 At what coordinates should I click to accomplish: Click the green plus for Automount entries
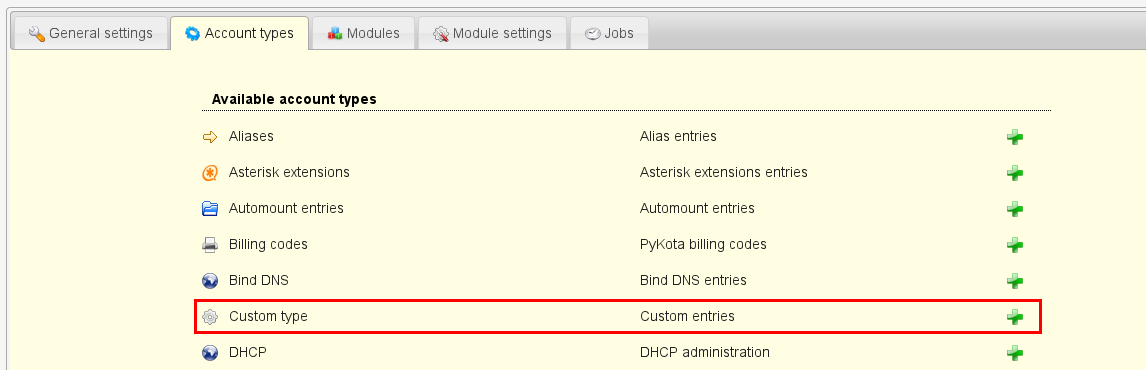point(1014,208)
